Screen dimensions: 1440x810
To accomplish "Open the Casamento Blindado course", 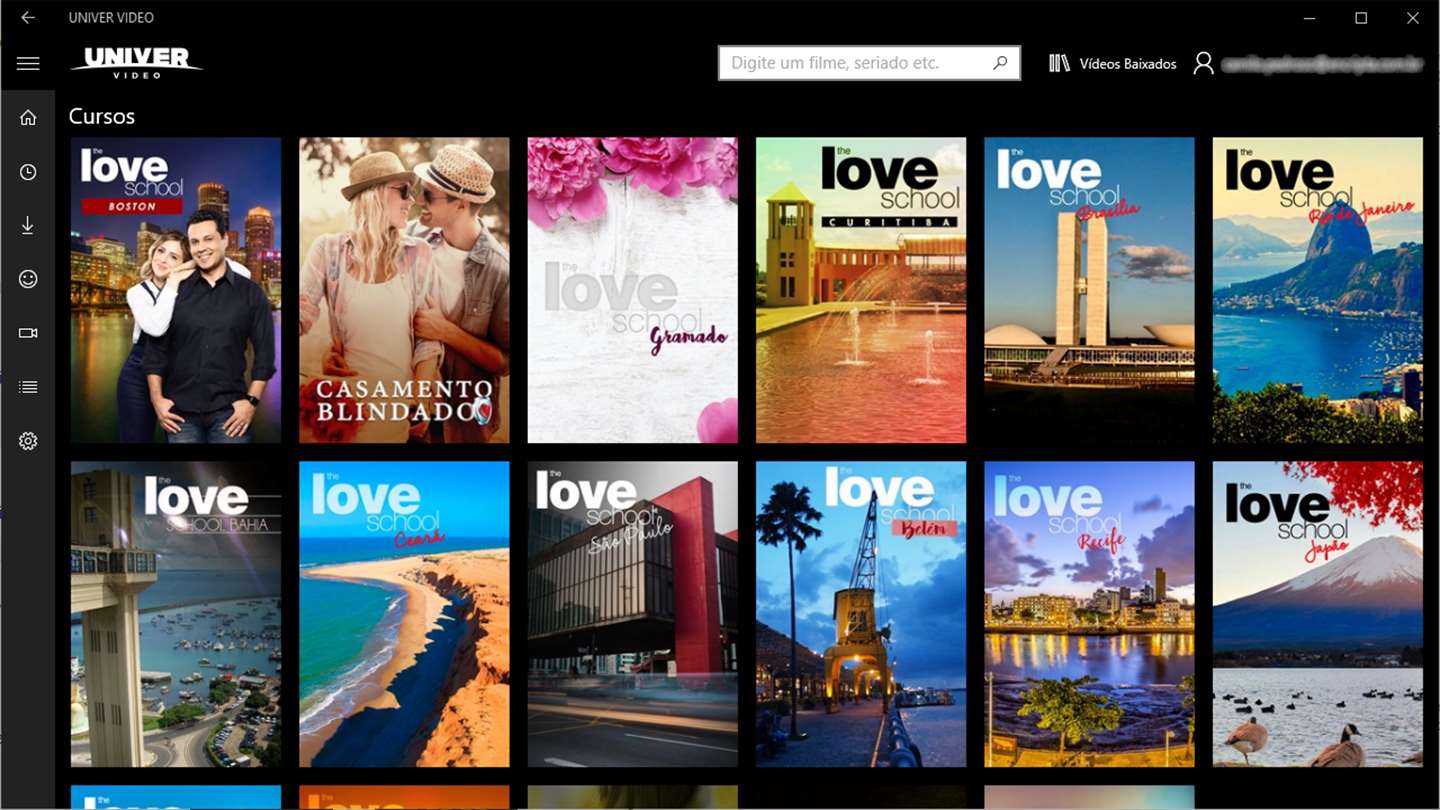I will (x=404, y=290).
